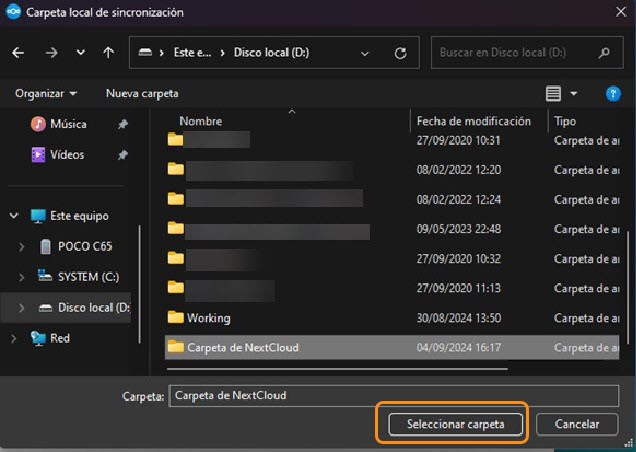This screenshot has height=452, width=636.
Task: Open the help question mark icon
Action: 614,93
